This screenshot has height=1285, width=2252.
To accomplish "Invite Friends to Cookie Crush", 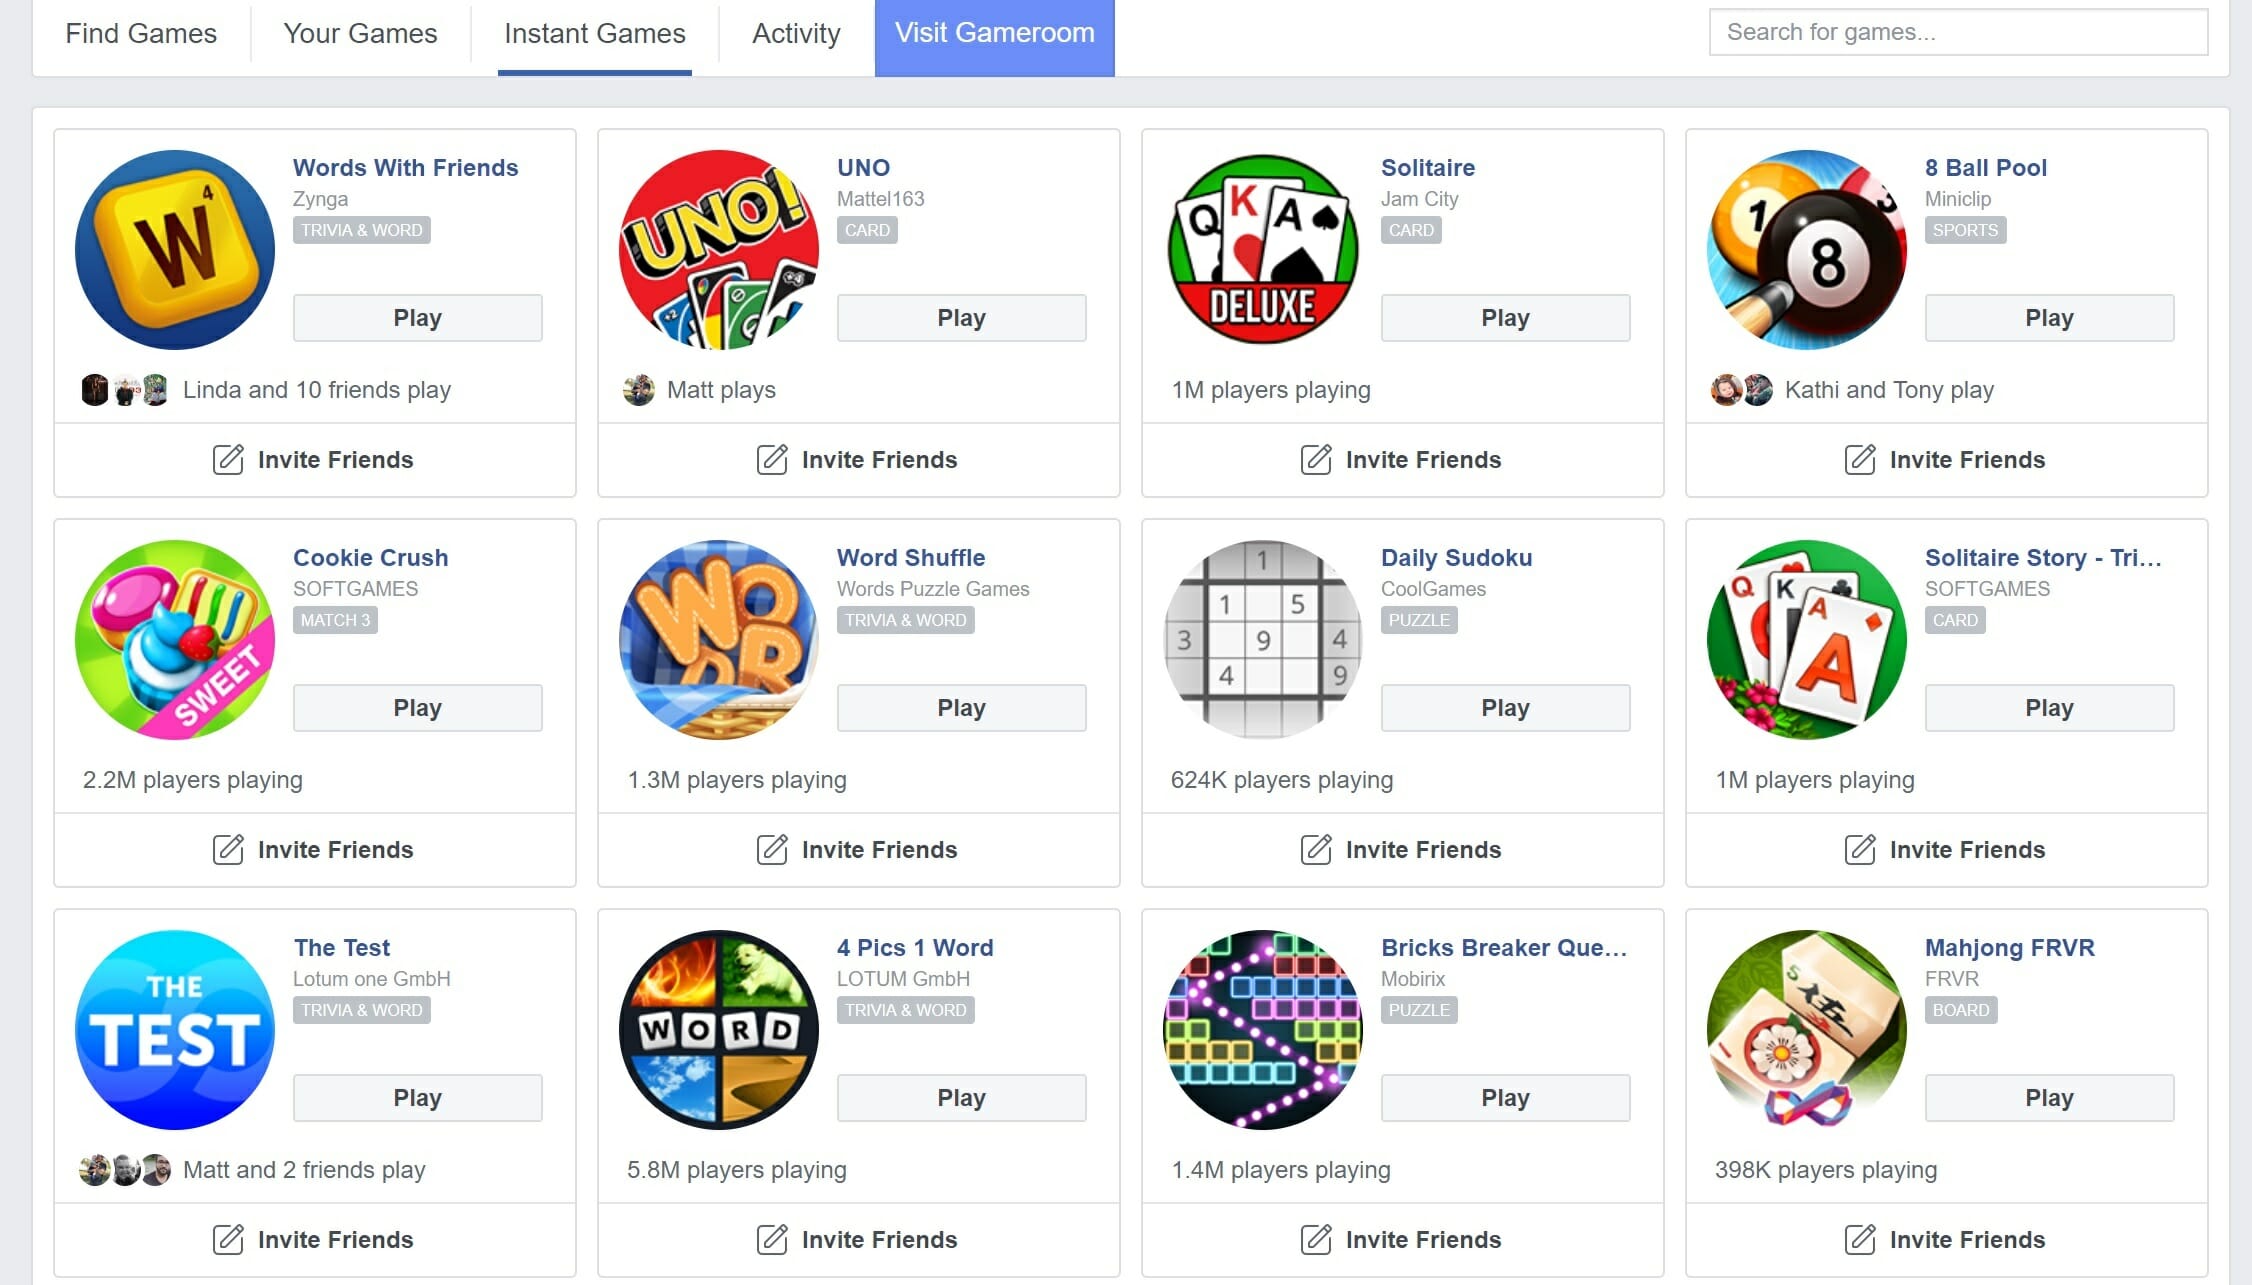I will click(312, 849).
